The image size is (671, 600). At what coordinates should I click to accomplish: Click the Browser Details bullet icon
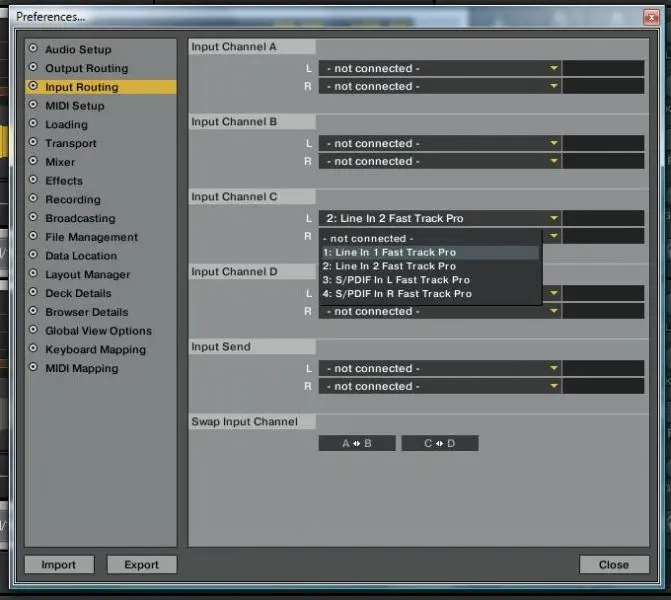(33, 312)
